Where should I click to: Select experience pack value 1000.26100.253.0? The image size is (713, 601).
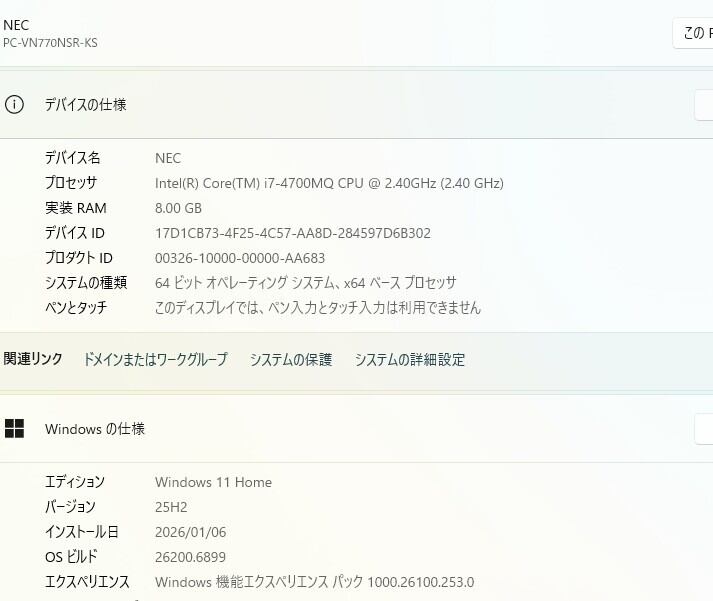coord(315,582)
